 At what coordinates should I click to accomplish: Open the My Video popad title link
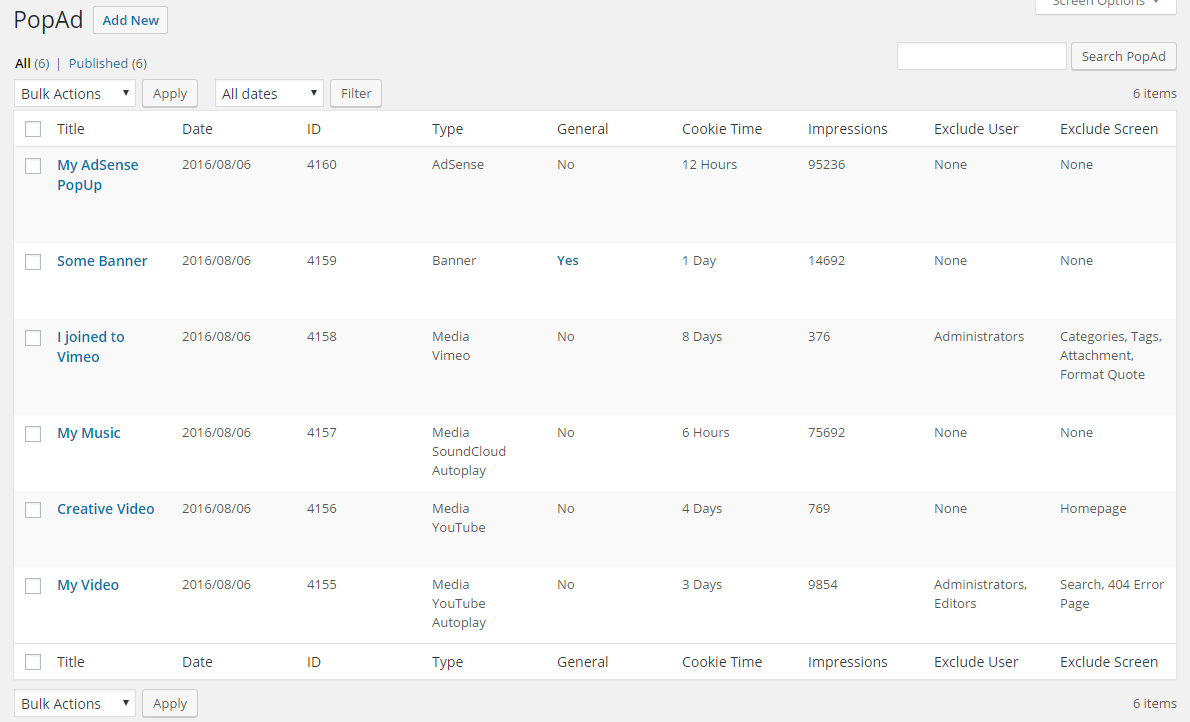[x=88, y=585]
